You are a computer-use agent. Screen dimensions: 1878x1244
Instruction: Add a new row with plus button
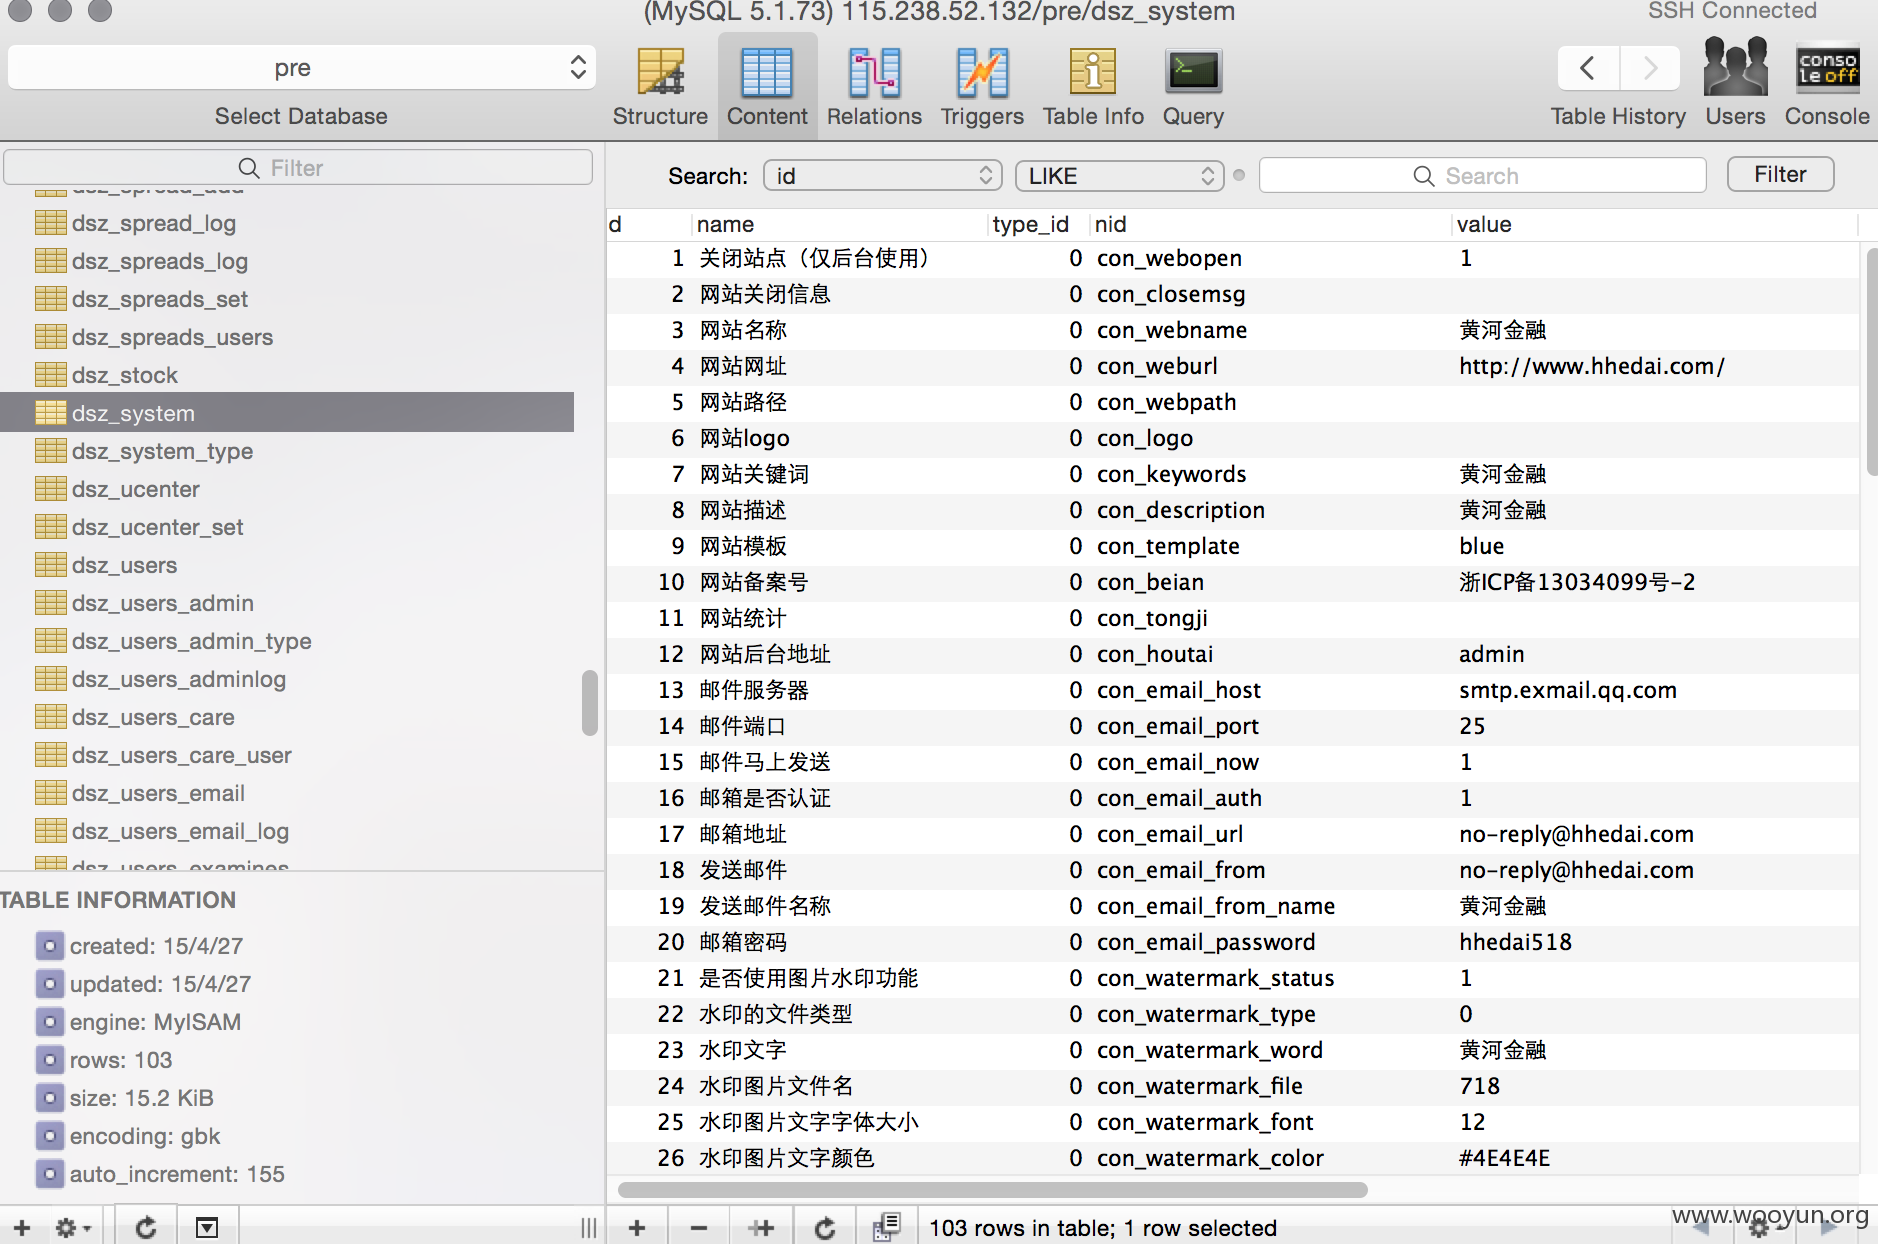(637, 1227)
